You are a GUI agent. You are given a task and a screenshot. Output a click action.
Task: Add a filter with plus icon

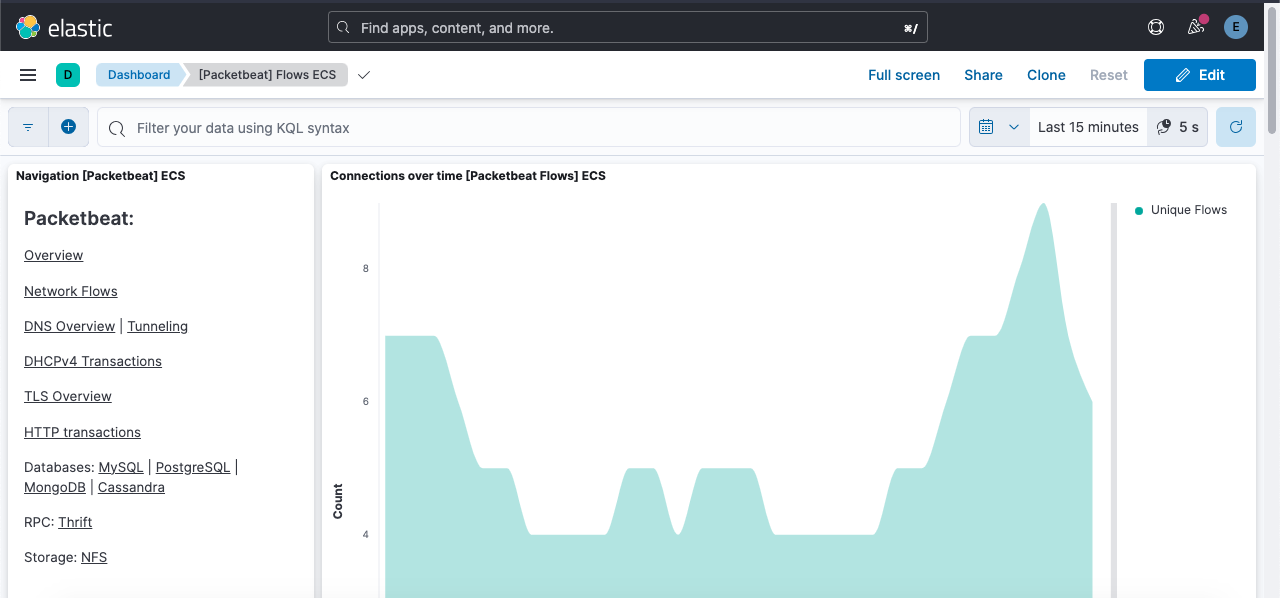pos(68,127)
